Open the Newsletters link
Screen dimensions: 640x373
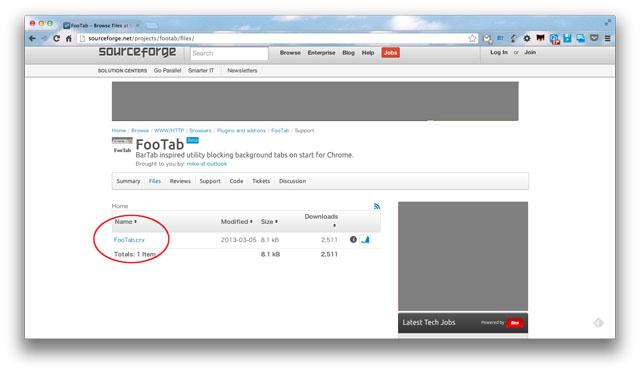(242, 71)
